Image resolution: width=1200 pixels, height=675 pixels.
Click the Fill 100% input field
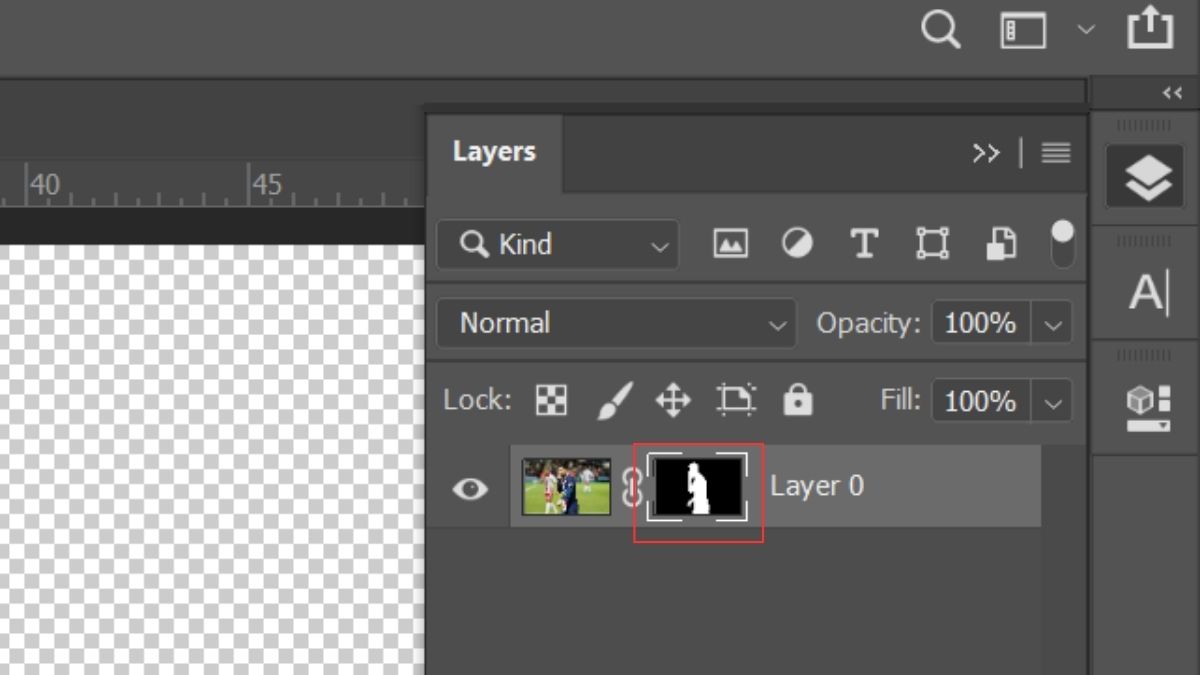click(980, 402)
